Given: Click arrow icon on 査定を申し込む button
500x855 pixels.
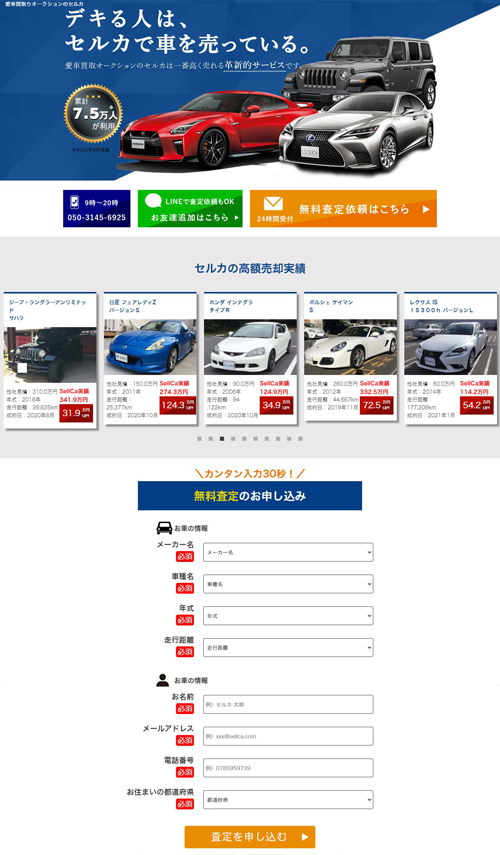Looking at the screenshot, I should click(305, 836).
